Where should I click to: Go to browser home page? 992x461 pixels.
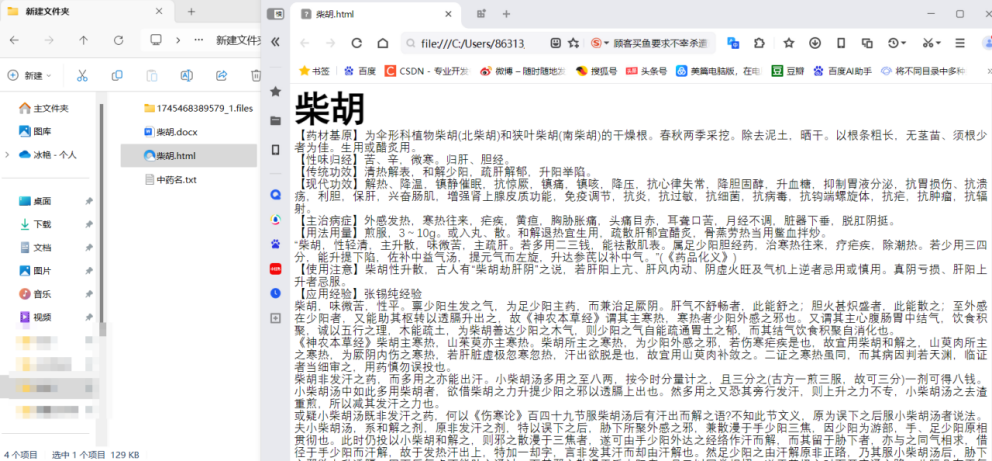click(382, 43)
